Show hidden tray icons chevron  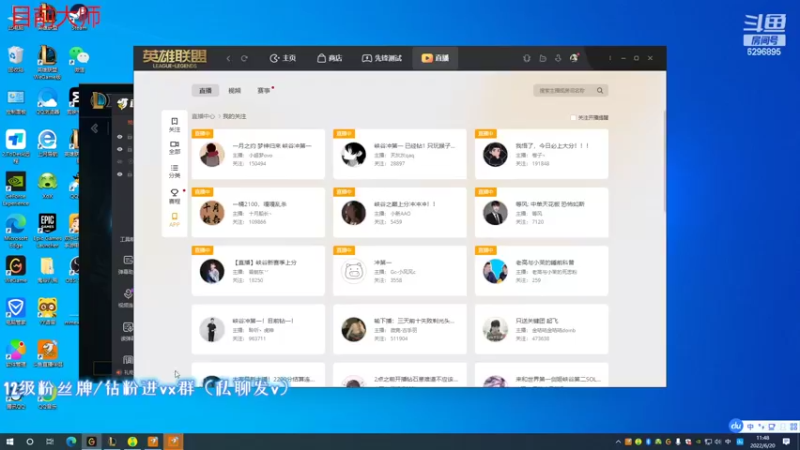tap(618, 442)
